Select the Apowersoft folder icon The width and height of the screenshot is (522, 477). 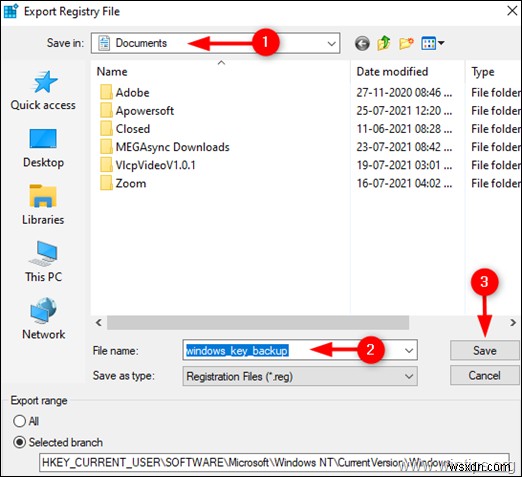pyautogui.click(x=106, y=111)
